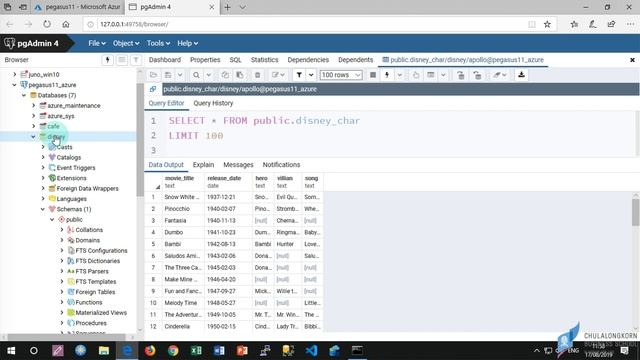This screenshot has width=640, height=360.
Task: Collapse the Schemas (1) node
Action: (x=43, y=209)
